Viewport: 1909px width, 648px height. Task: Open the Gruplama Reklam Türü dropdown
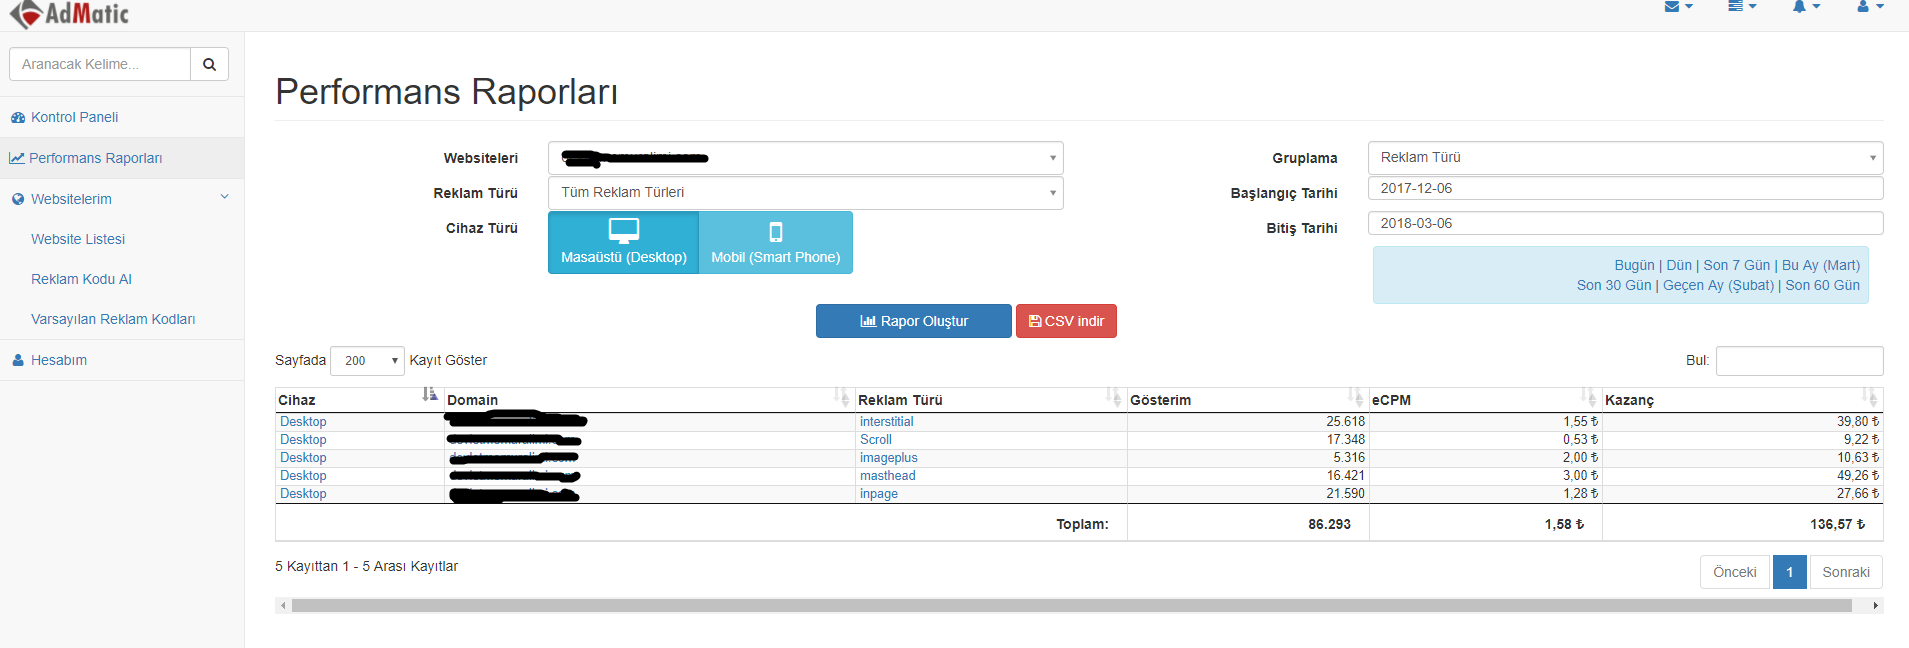click(1626, 158)
